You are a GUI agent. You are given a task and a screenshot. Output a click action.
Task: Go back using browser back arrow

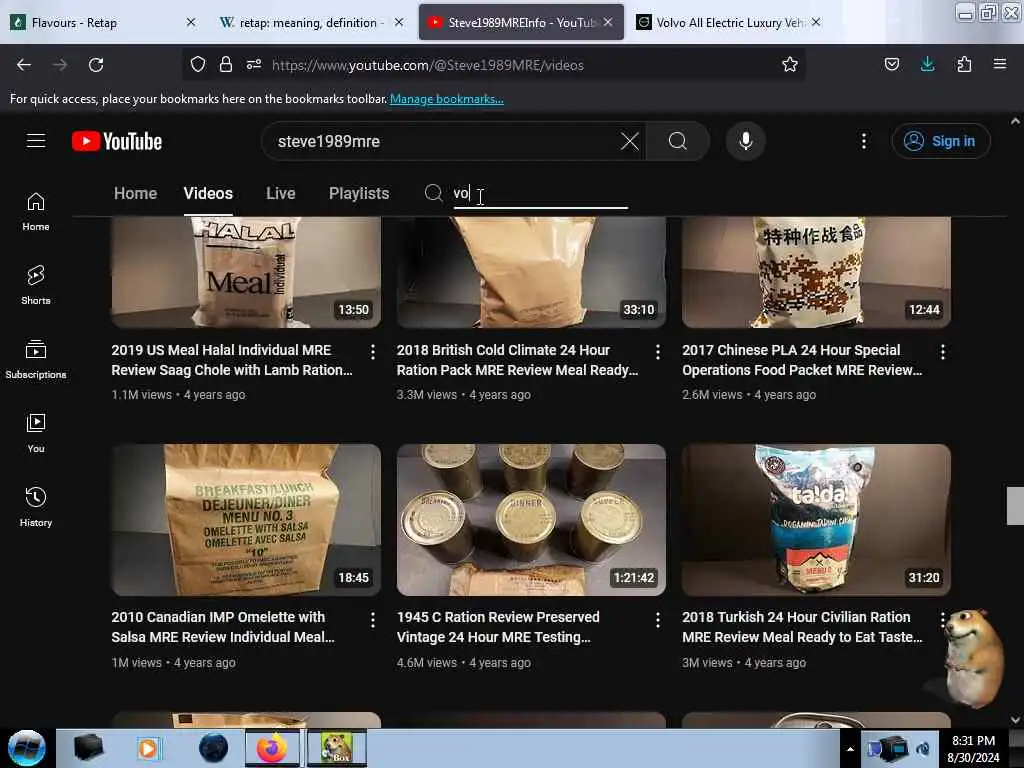tap(24, 65)
